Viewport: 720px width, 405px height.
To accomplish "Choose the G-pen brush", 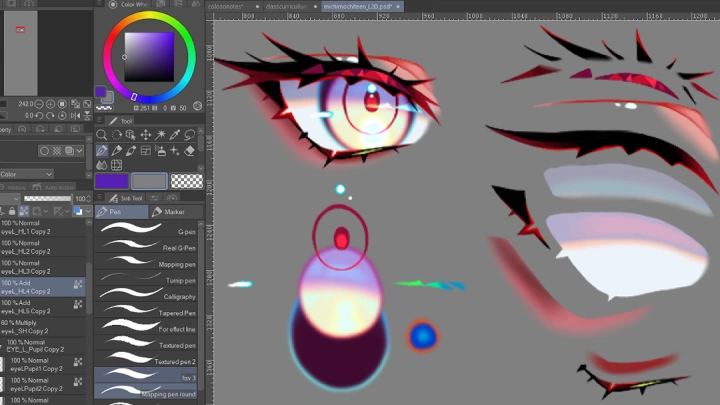I will click(146, 229).
